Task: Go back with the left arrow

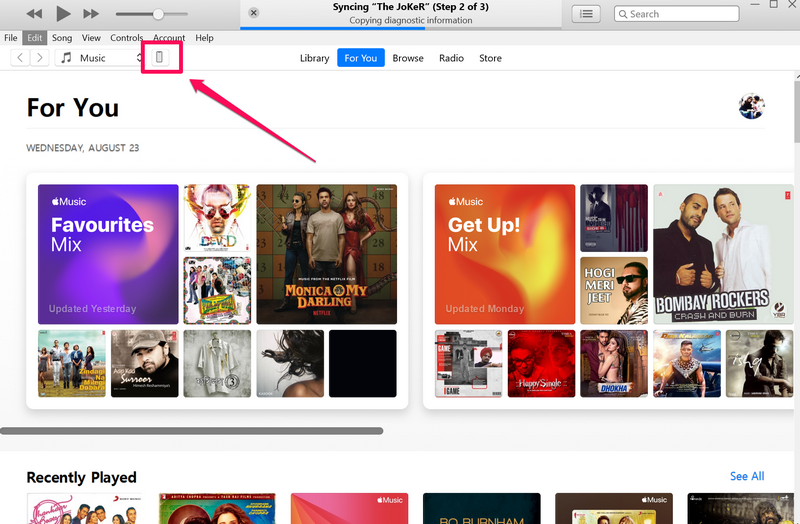Action: click(x=20, y=58)
